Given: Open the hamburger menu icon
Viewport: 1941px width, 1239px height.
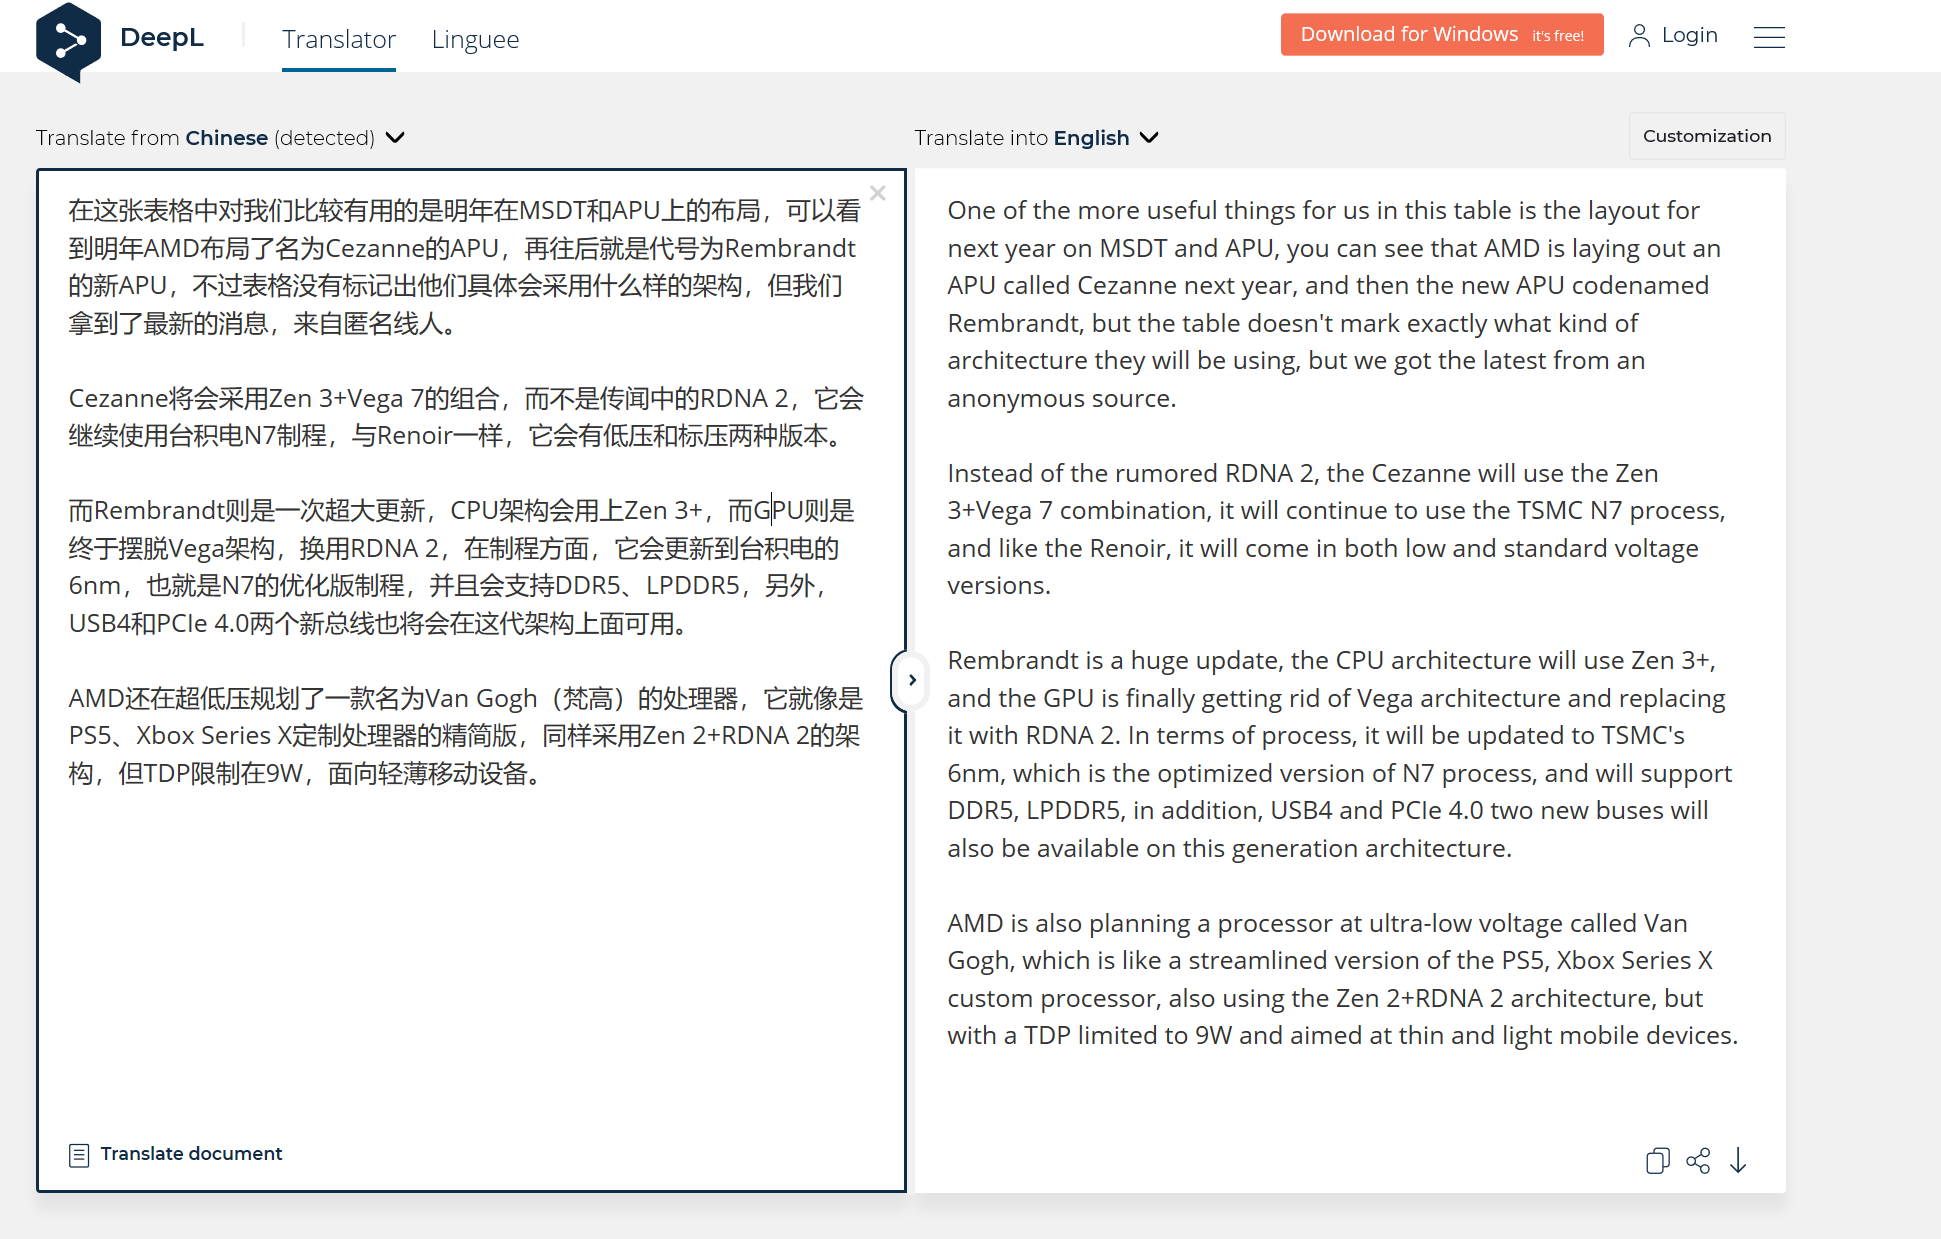Looking at the screenshot, I should point(1769,37).
